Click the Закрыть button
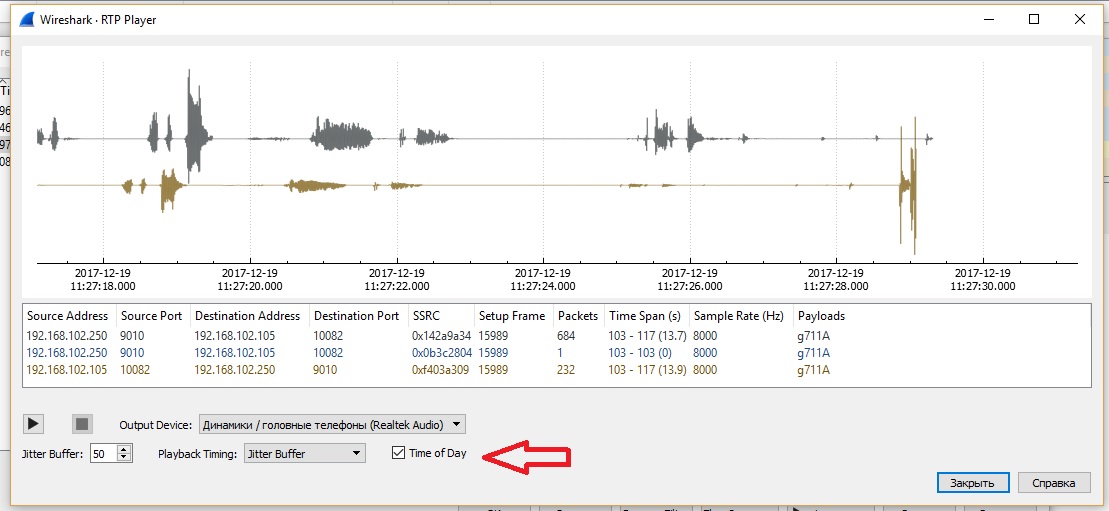This screenshot has height=511, width=1109. 971,483
